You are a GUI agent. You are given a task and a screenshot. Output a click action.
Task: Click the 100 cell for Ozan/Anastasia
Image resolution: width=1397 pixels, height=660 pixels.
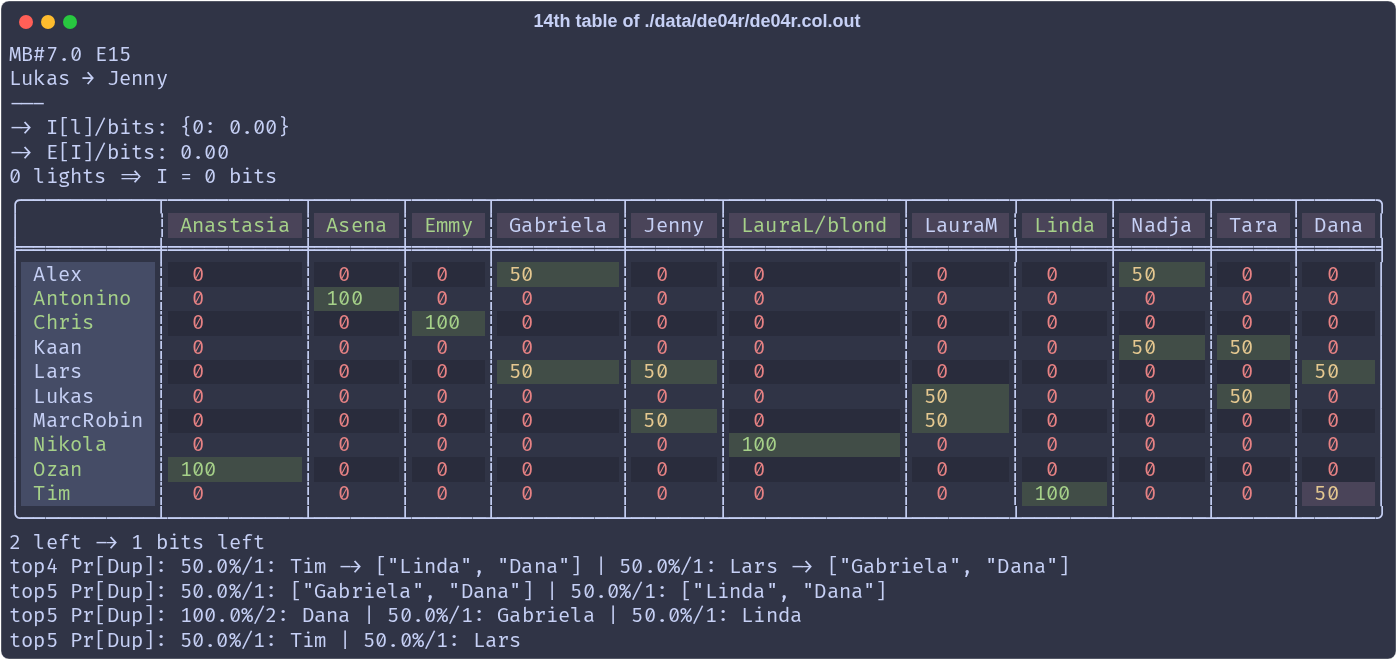[x=235, y=469]
